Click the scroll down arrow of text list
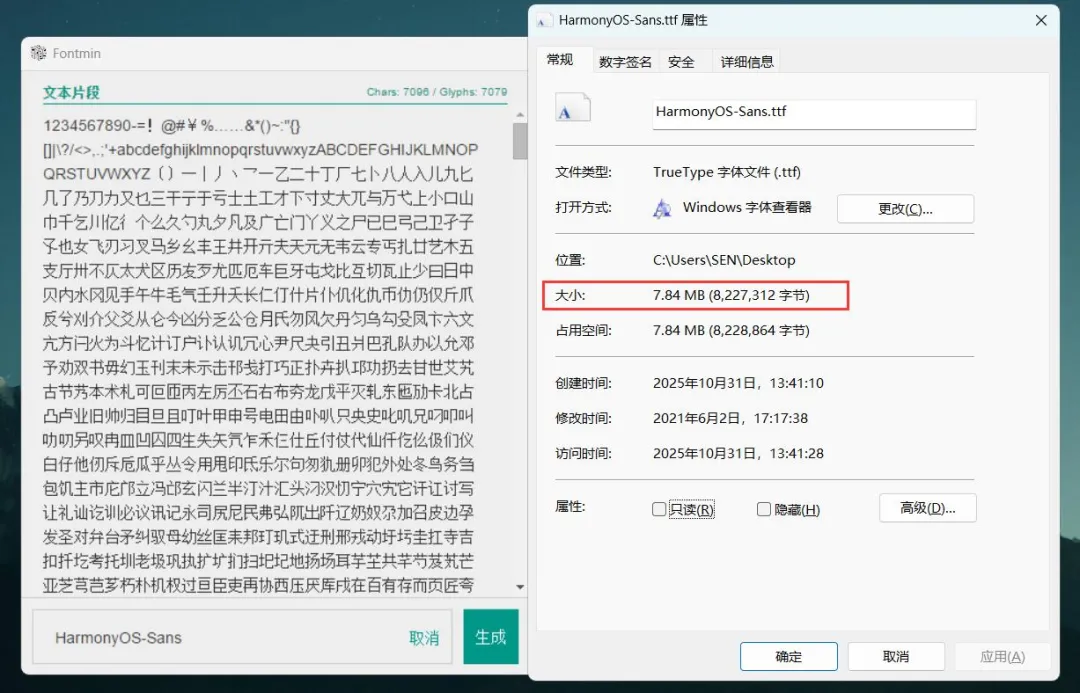Viewport: 1080px width, 693px height. tap(520, 586)
